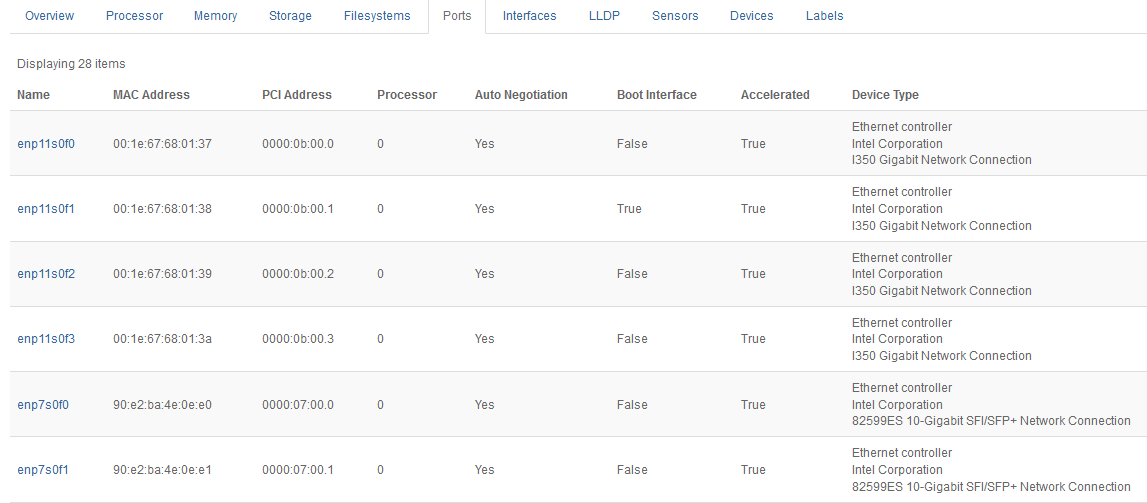Select port enp11s0f2 link
The width and height of the screenshot is (1147, 503).
[x=46, y=274]
